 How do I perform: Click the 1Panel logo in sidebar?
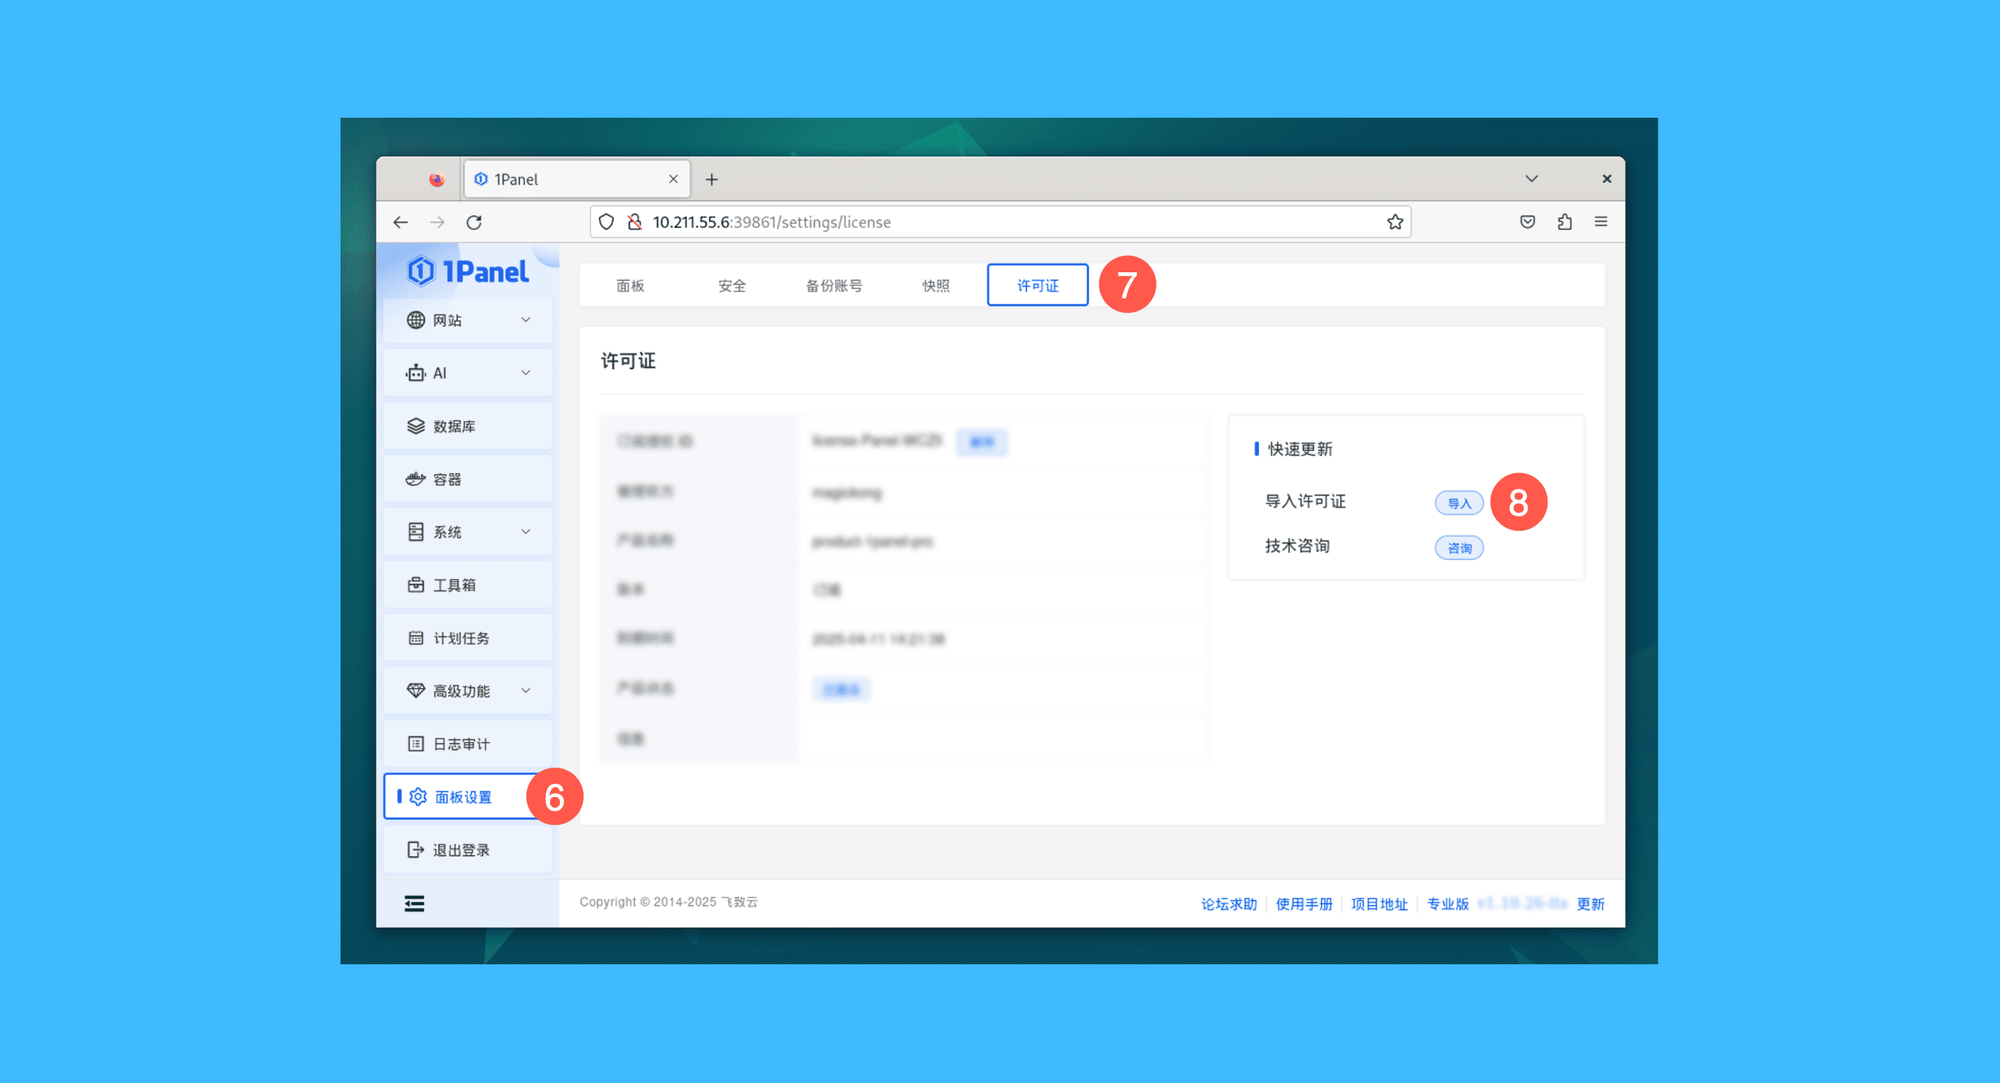click(467, 271)
